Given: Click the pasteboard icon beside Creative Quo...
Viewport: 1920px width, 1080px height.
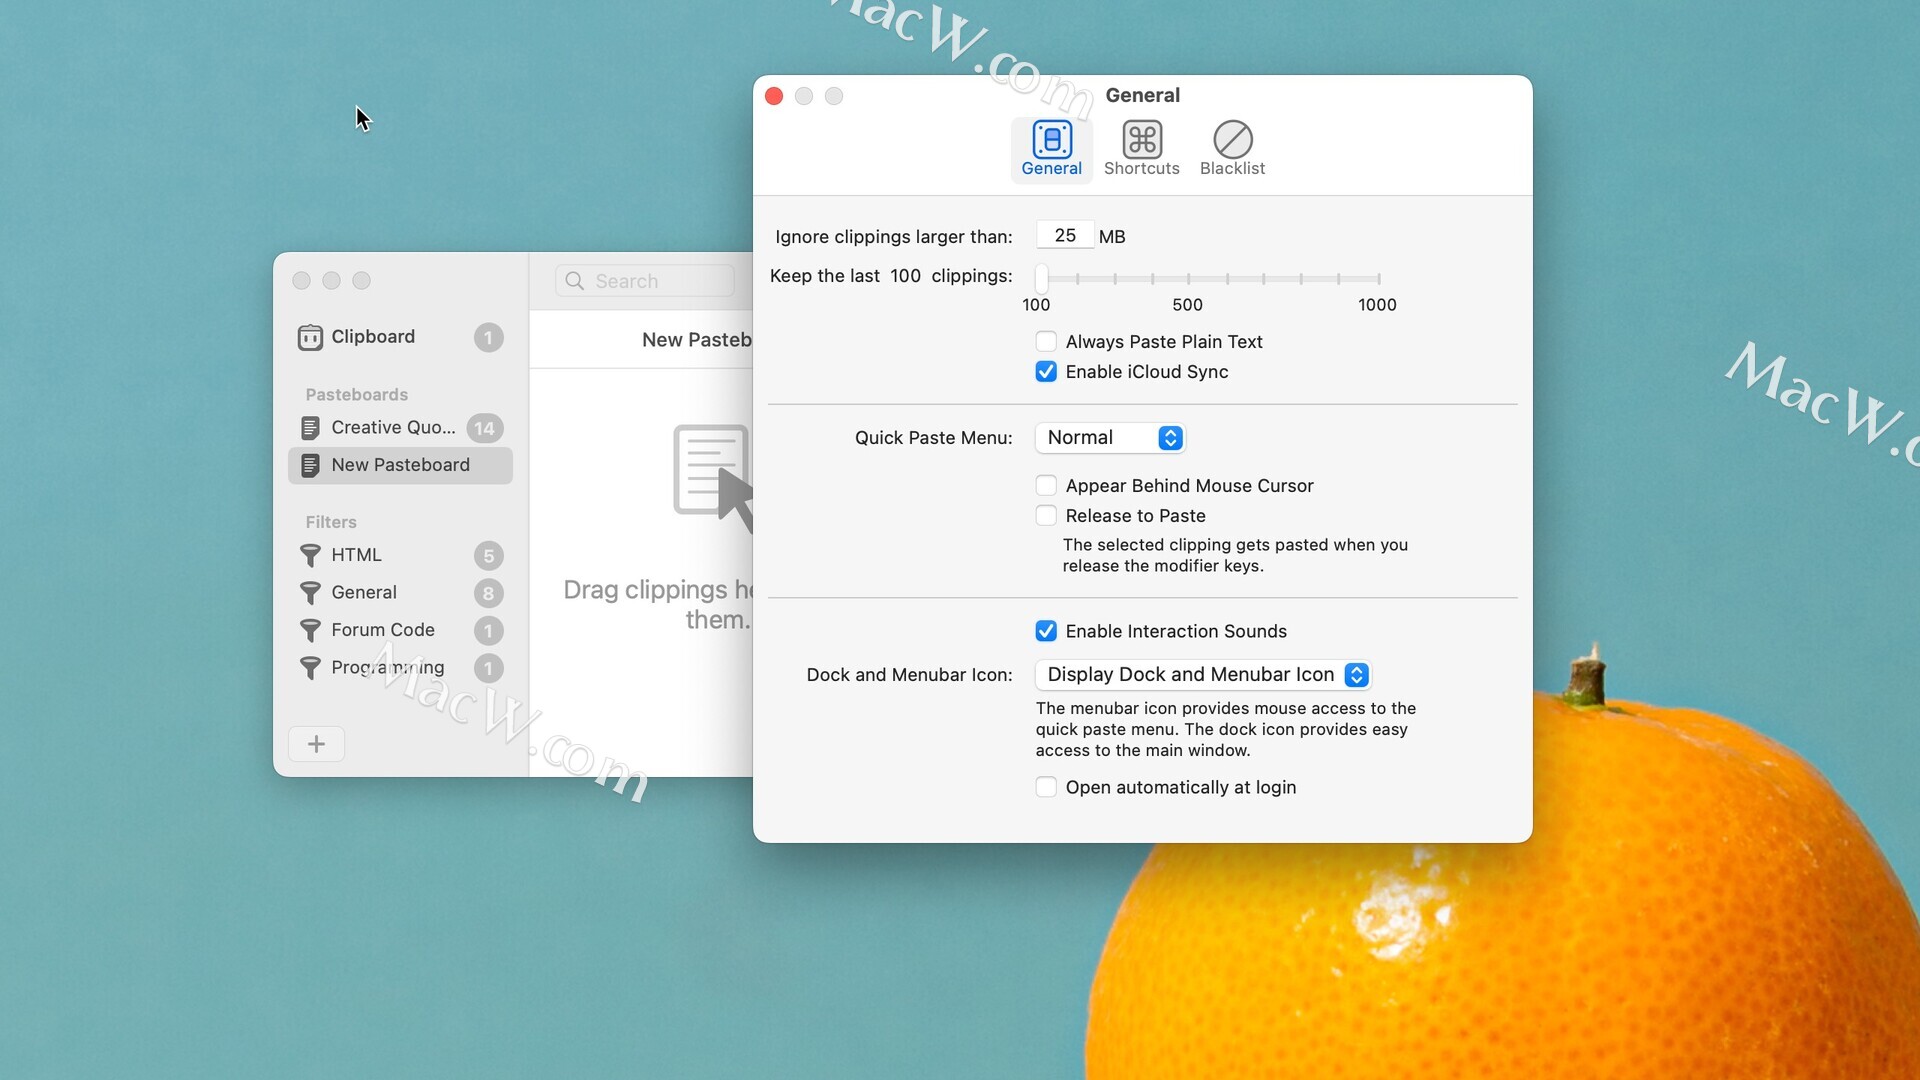Looking at the screenshot, I should click(x=310, y=428).
